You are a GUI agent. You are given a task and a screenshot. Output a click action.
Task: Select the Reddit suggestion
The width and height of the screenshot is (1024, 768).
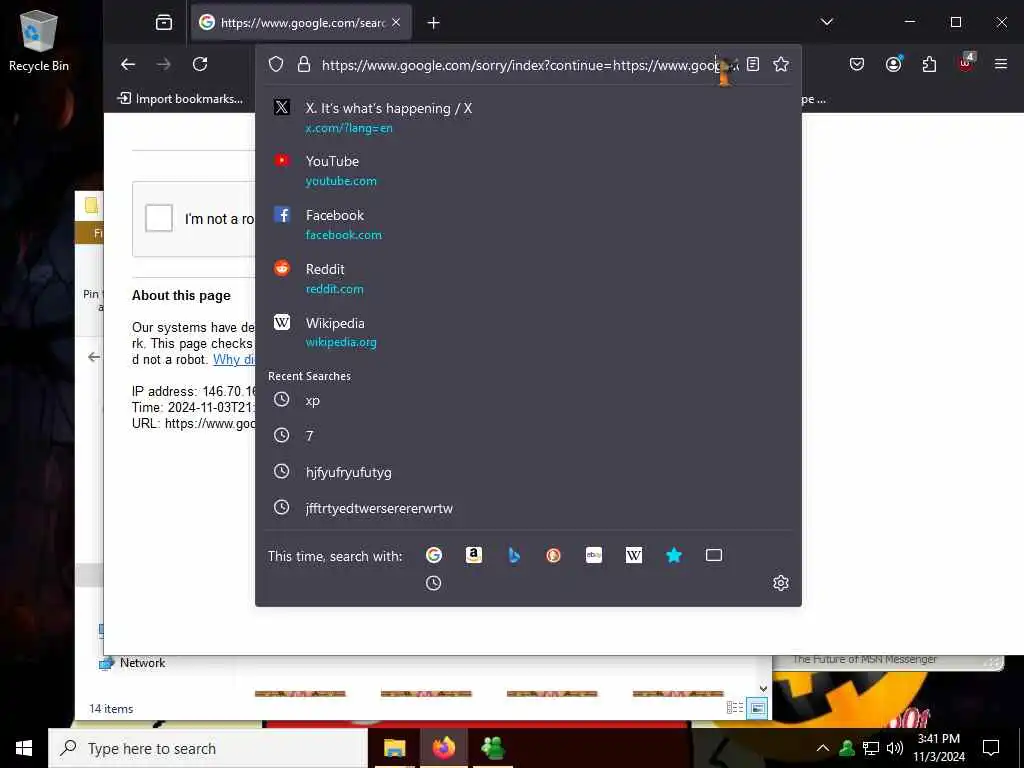point(528,278)
